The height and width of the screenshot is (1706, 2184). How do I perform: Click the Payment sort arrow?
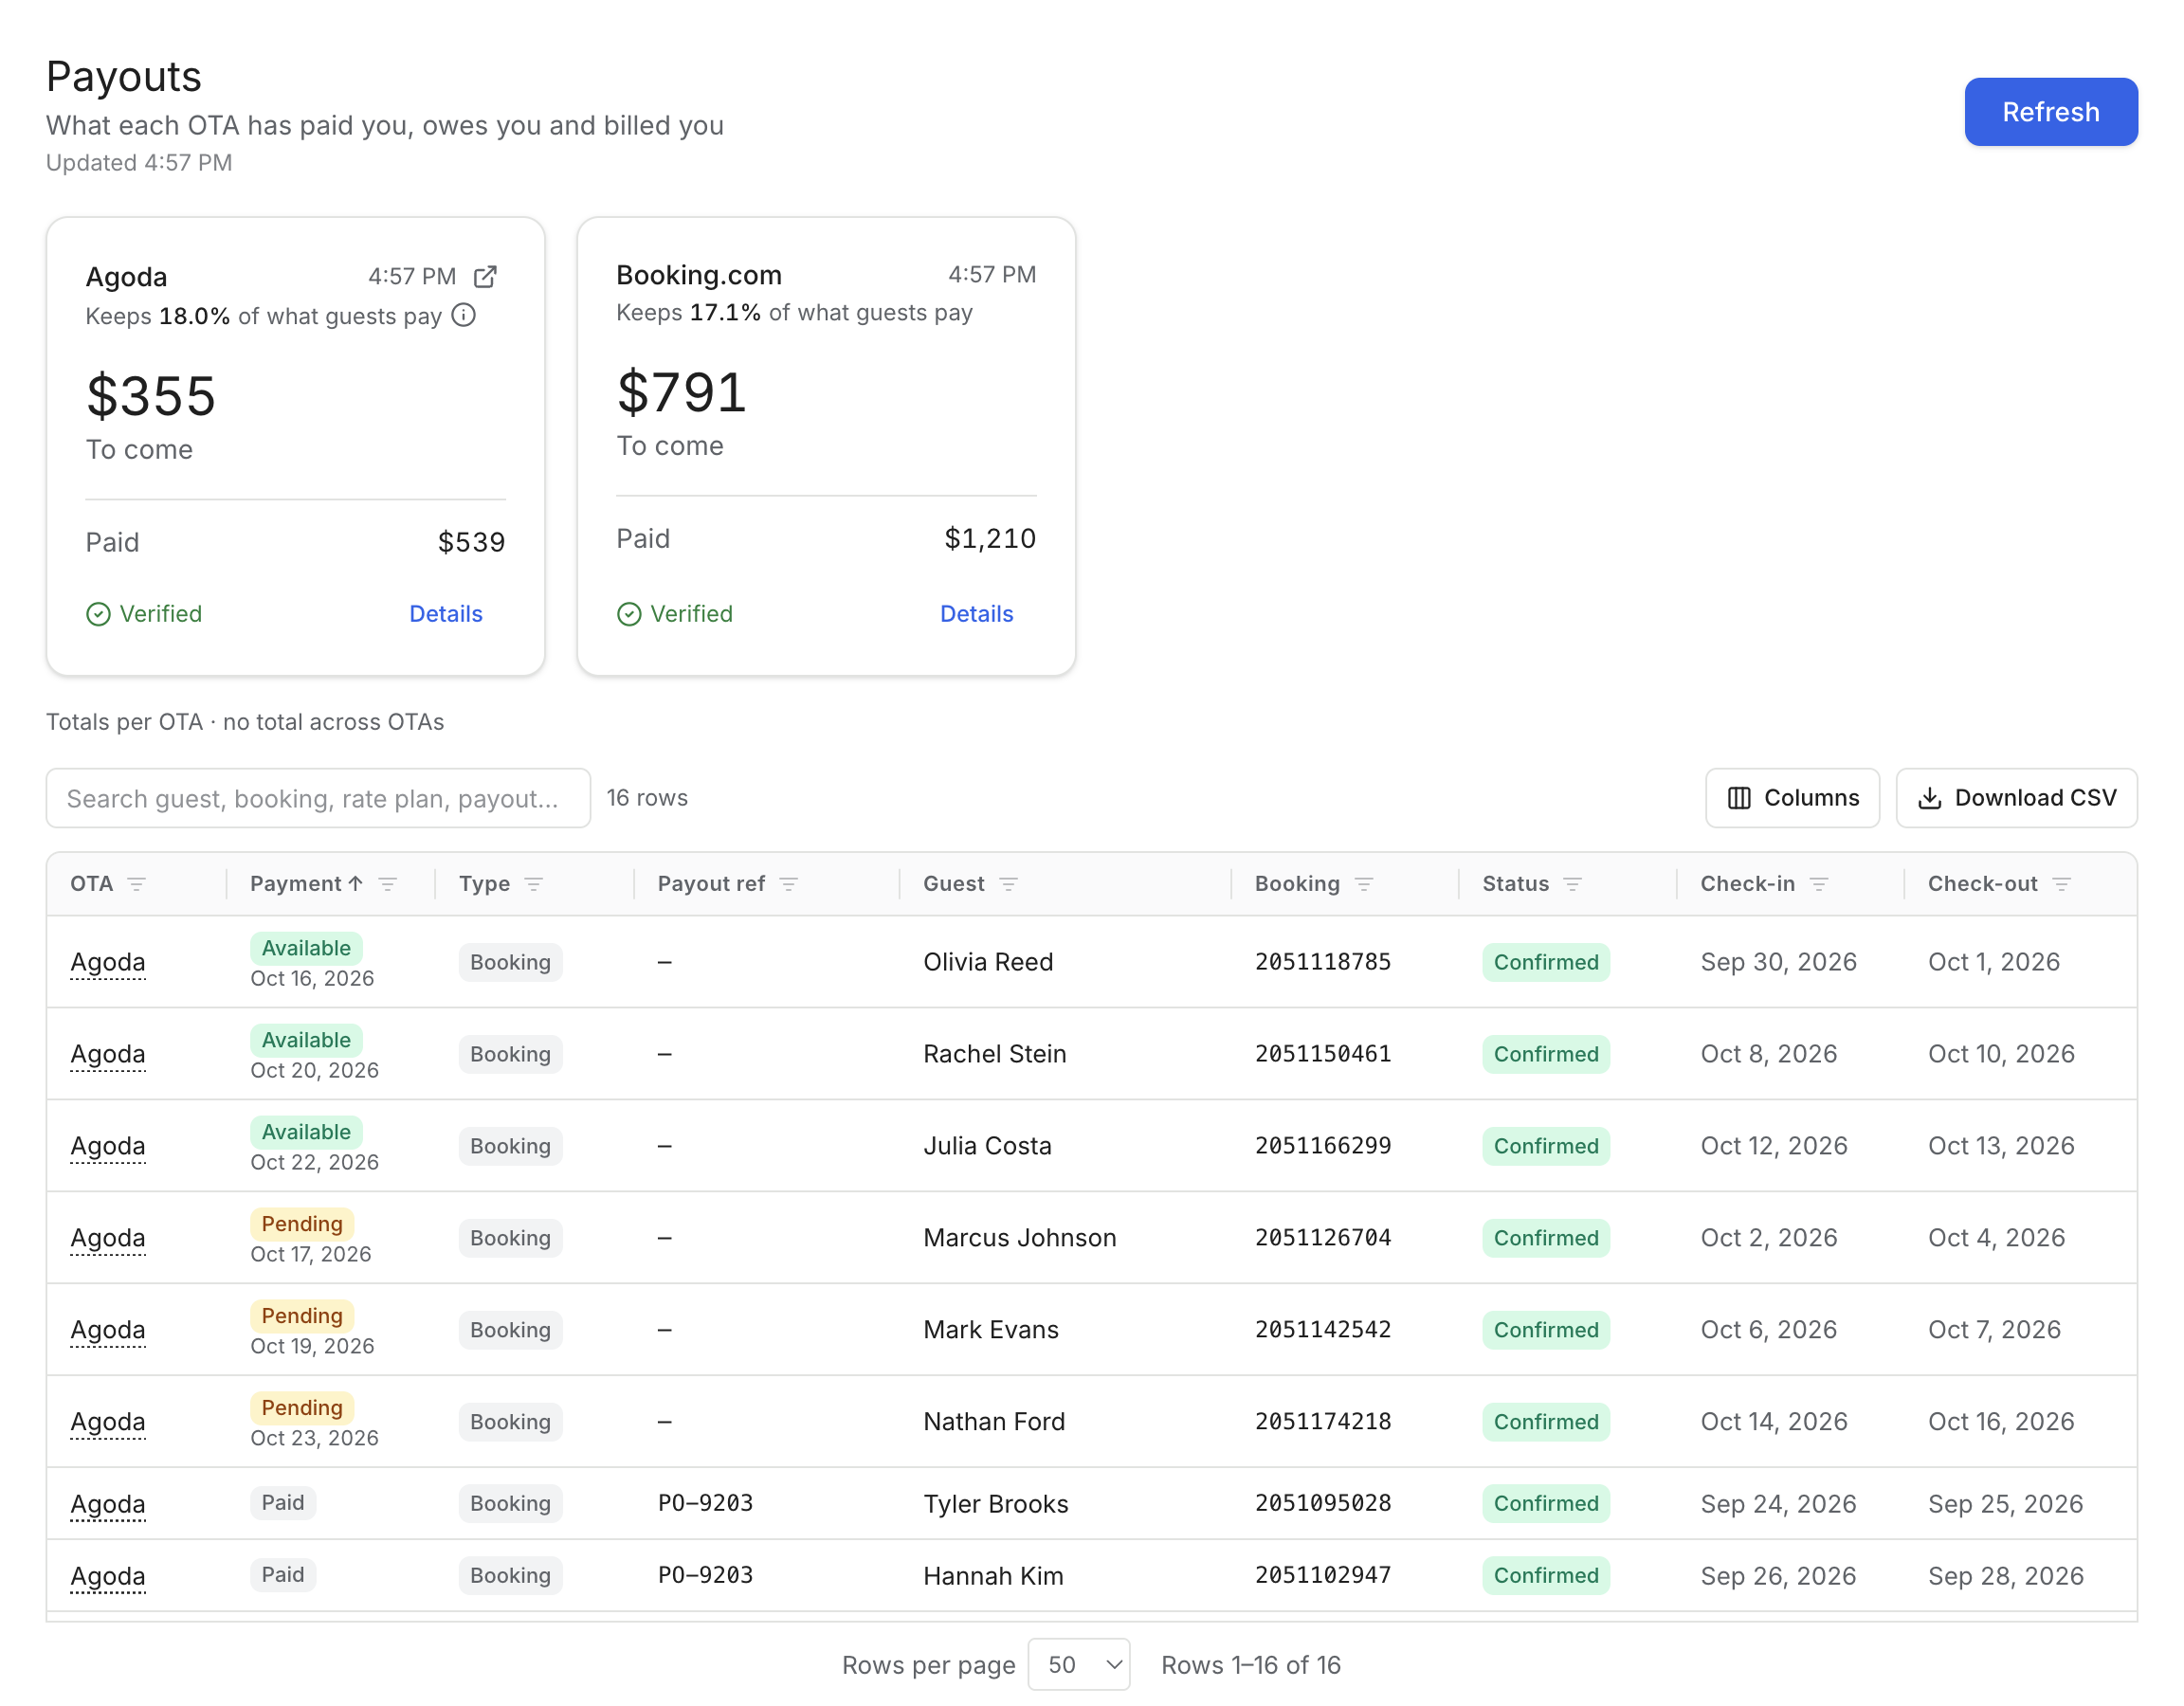click(356, 884)
